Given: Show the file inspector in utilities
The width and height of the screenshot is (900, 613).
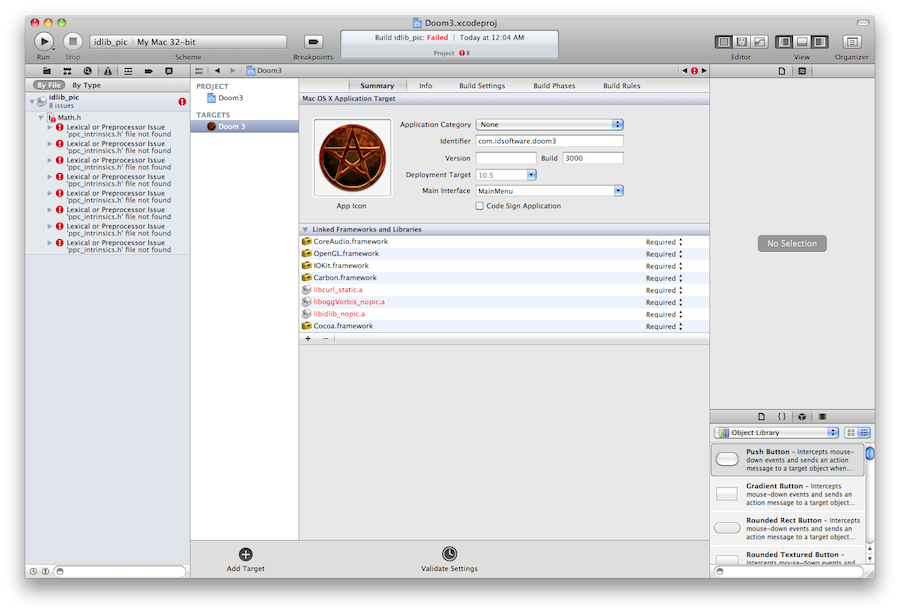Looking at the screenshot, I should [x=782, y=71].
